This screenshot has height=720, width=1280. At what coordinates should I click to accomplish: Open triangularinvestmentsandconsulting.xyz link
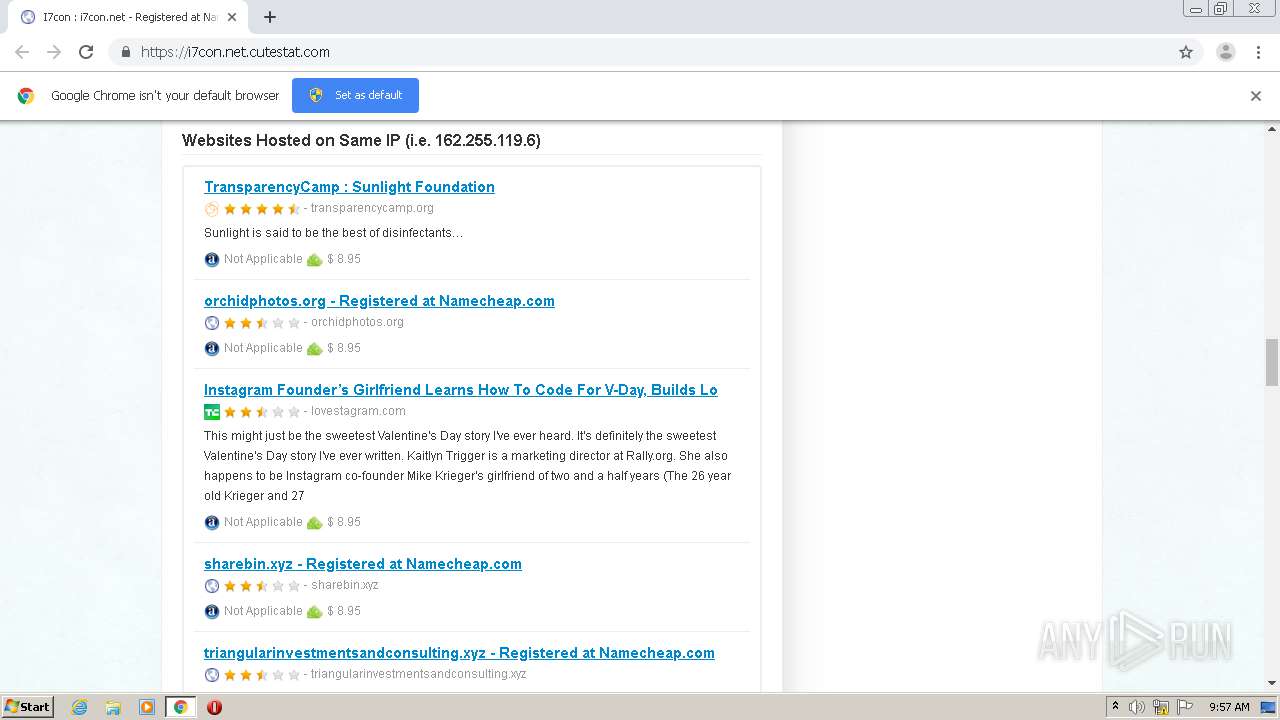[459, 653]
